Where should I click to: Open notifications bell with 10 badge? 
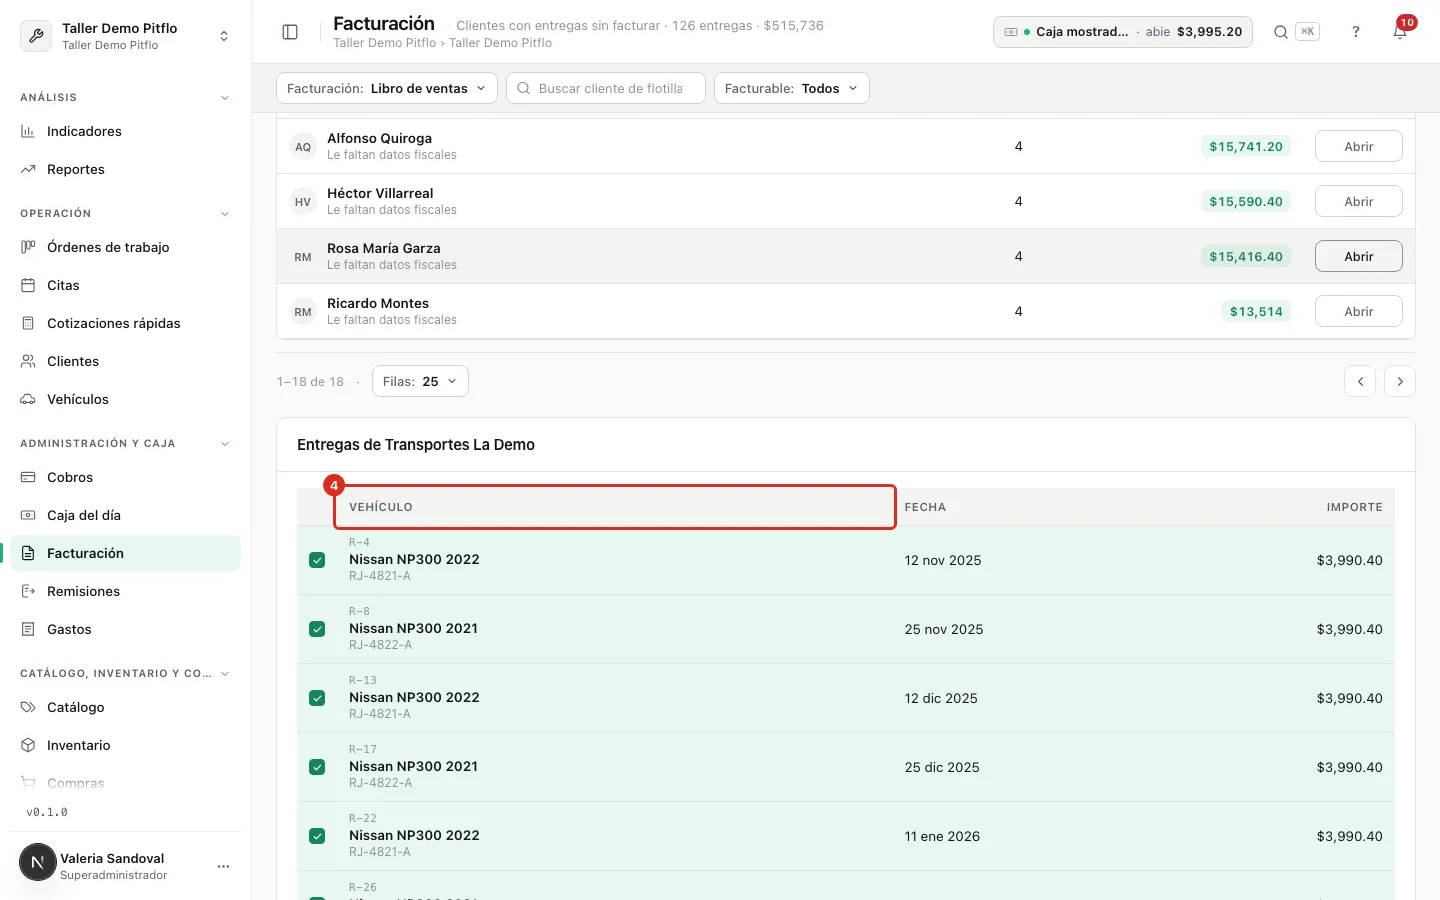[1400, 32]
